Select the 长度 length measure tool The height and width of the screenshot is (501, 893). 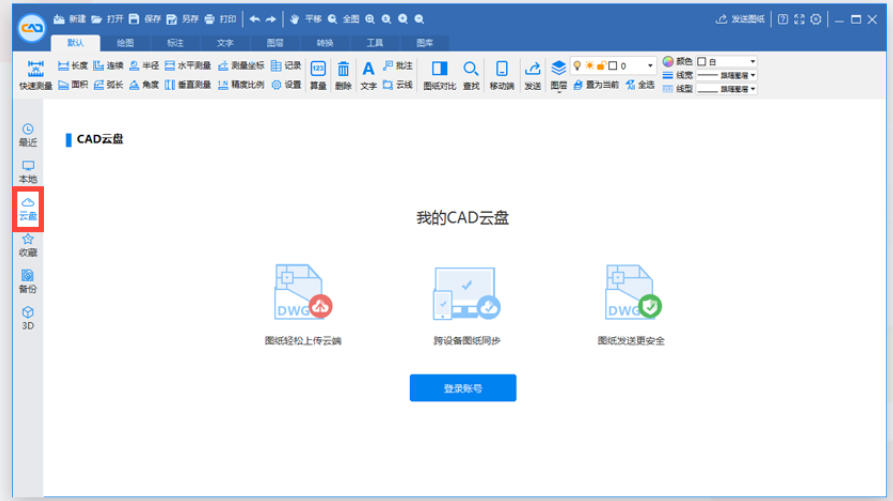(x=72, y=66)
